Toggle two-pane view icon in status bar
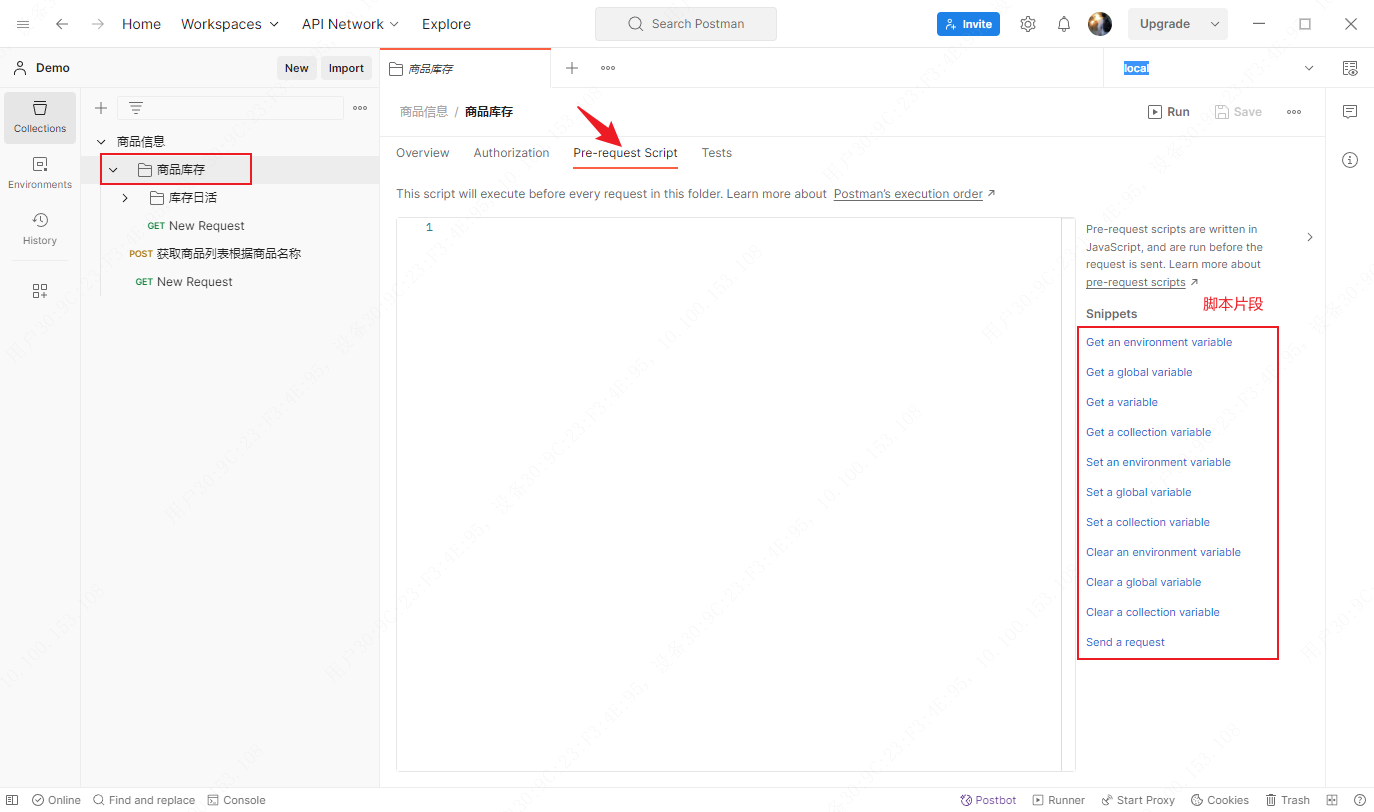The image size is (1374, 812). (1332, 800)
